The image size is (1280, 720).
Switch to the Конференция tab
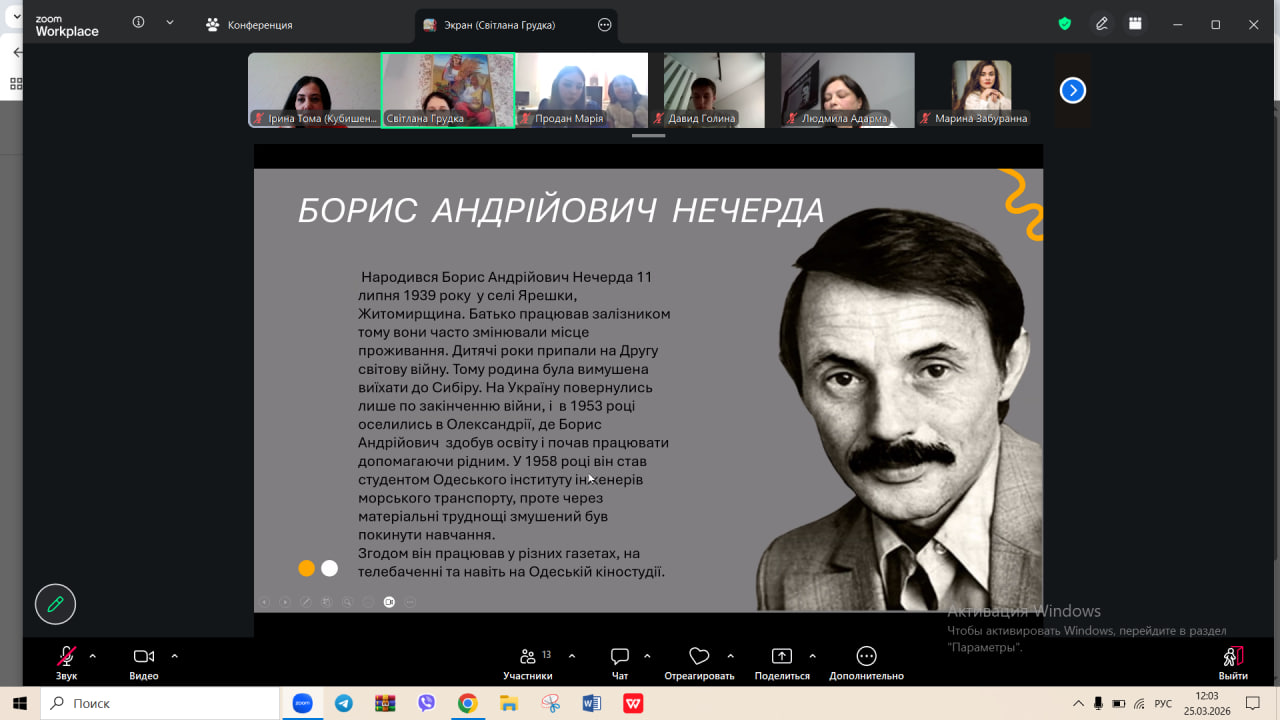coord(250,25)
